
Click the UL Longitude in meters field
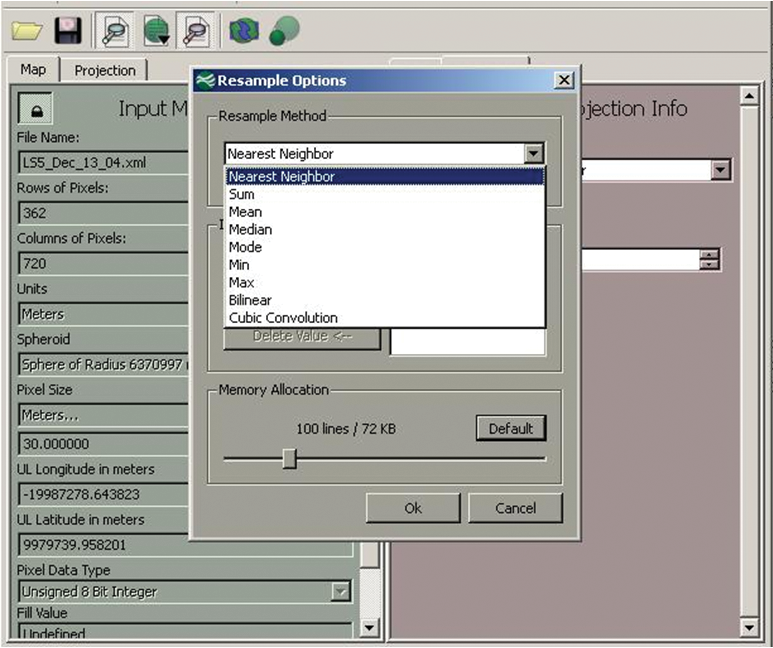pyautogui.click(x=100, y=494)
